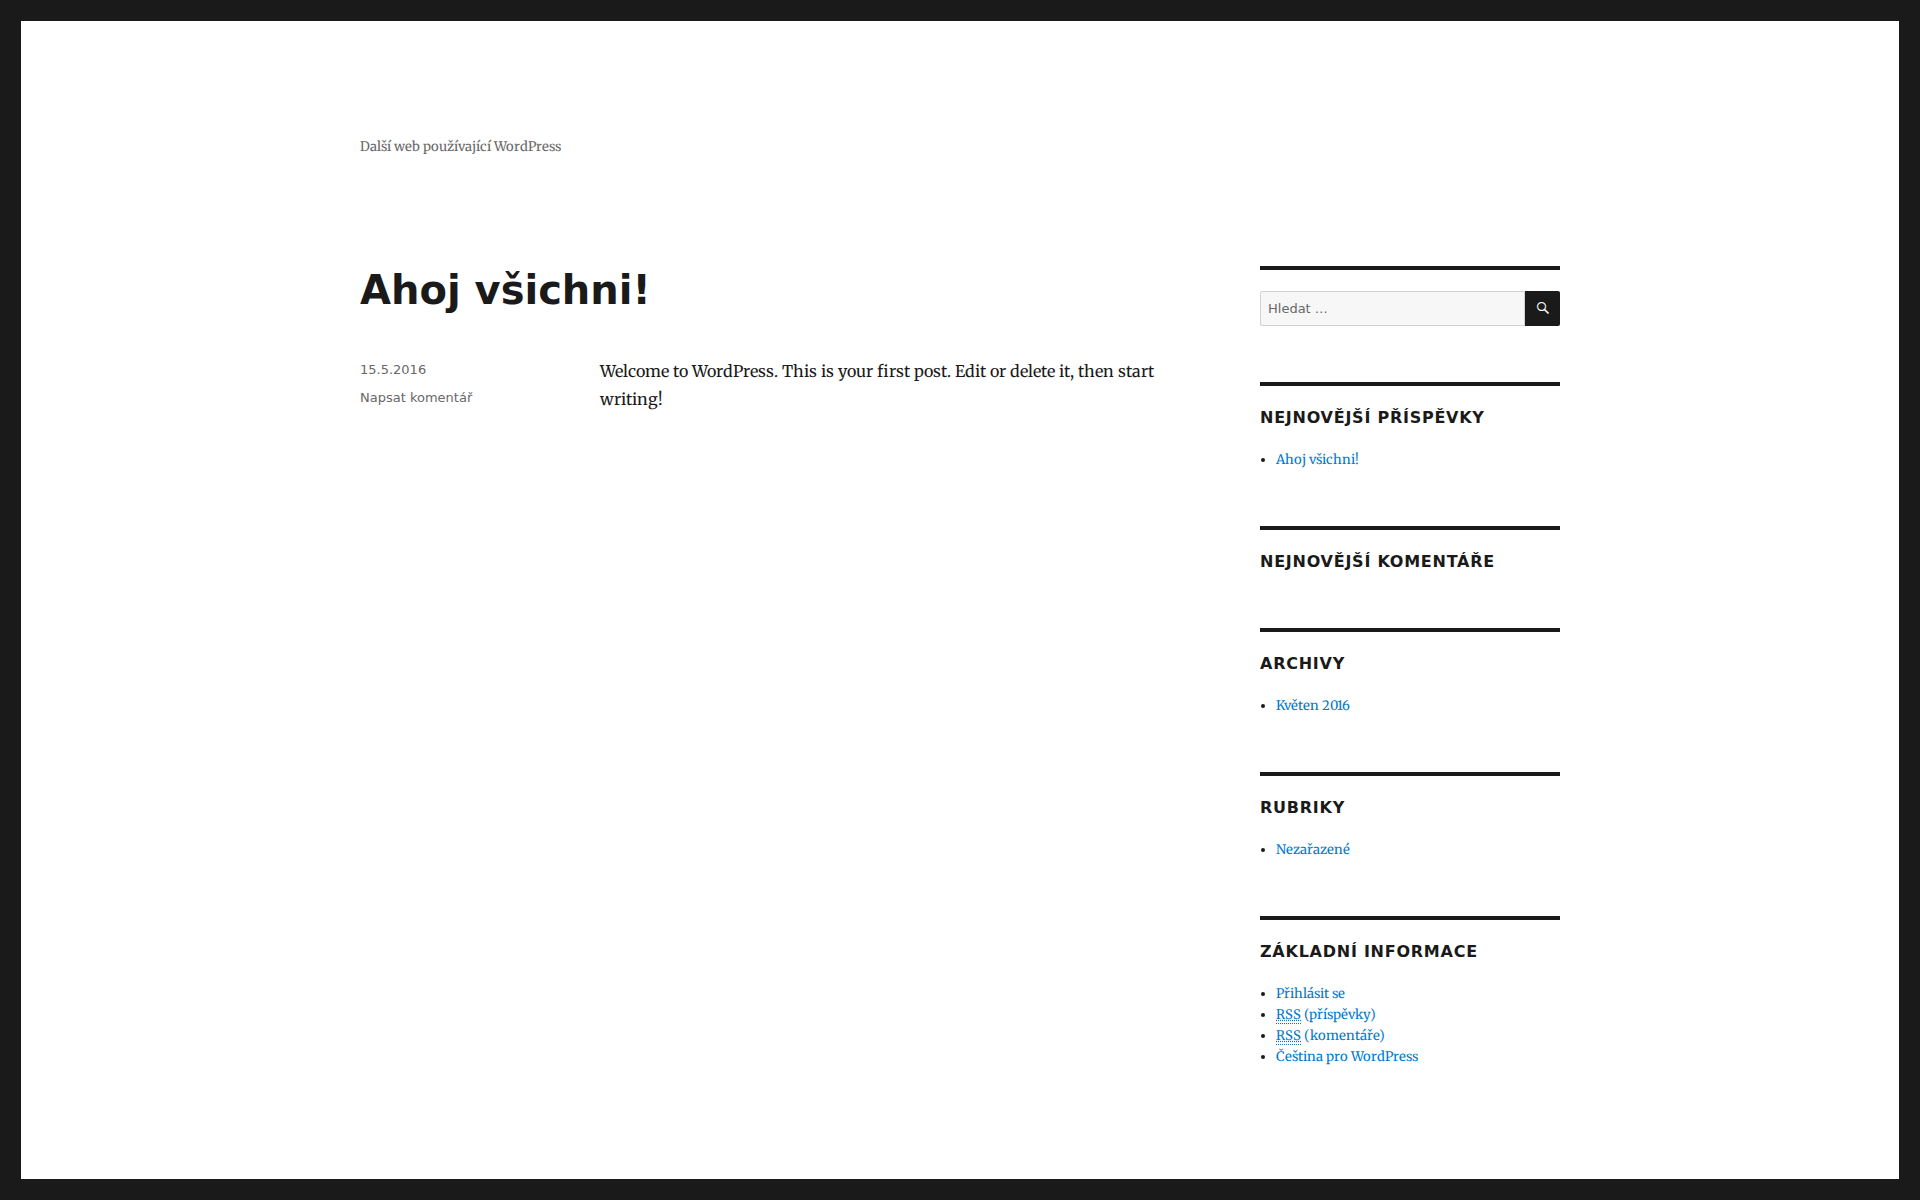Open the post date link "15.5.2016"

click(392, 369)
